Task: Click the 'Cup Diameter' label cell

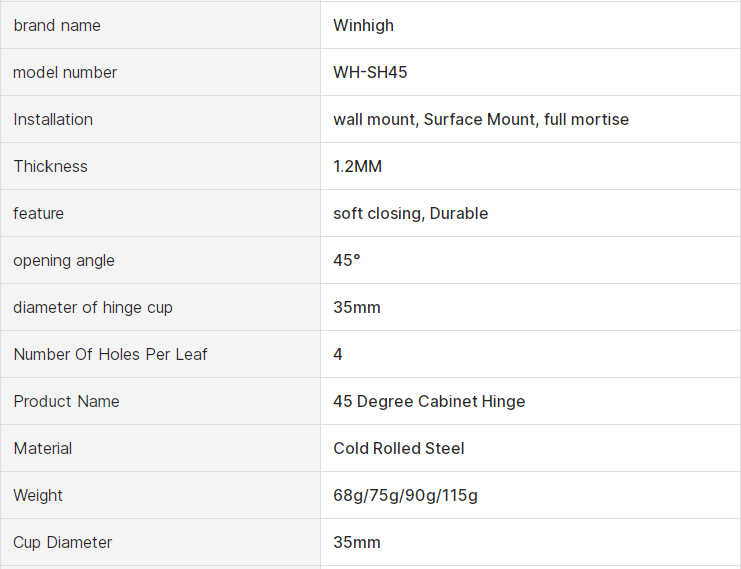Action: point(62,543)
